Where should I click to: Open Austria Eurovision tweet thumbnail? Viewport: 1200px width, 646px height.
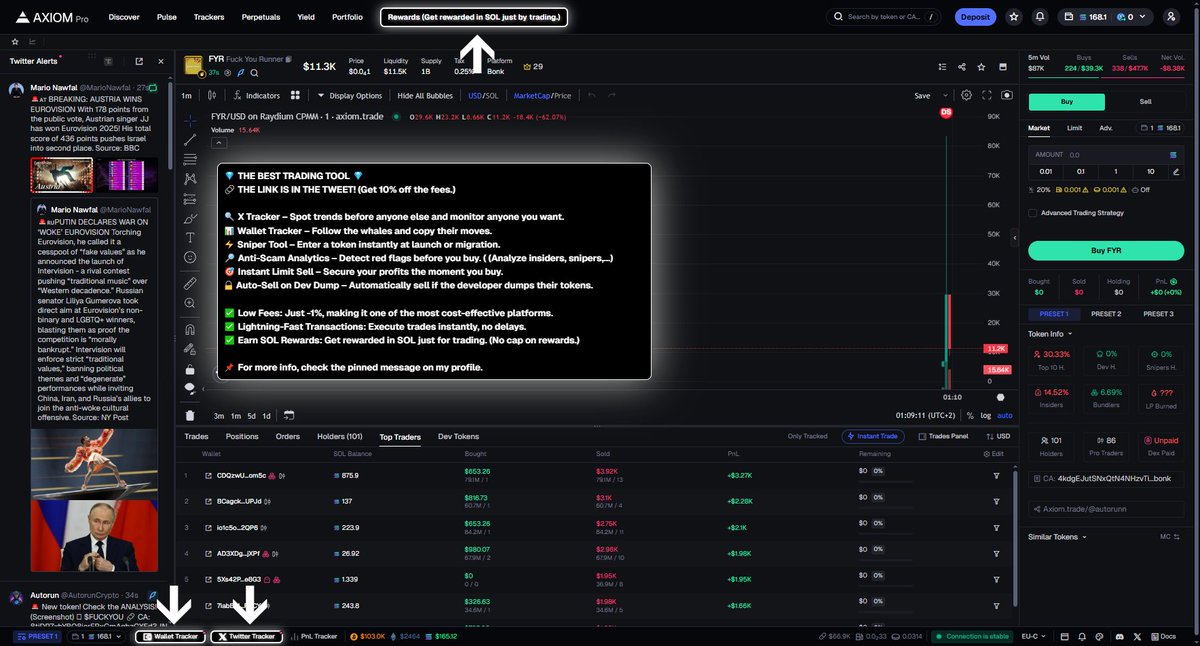click(x=62, y=173)
